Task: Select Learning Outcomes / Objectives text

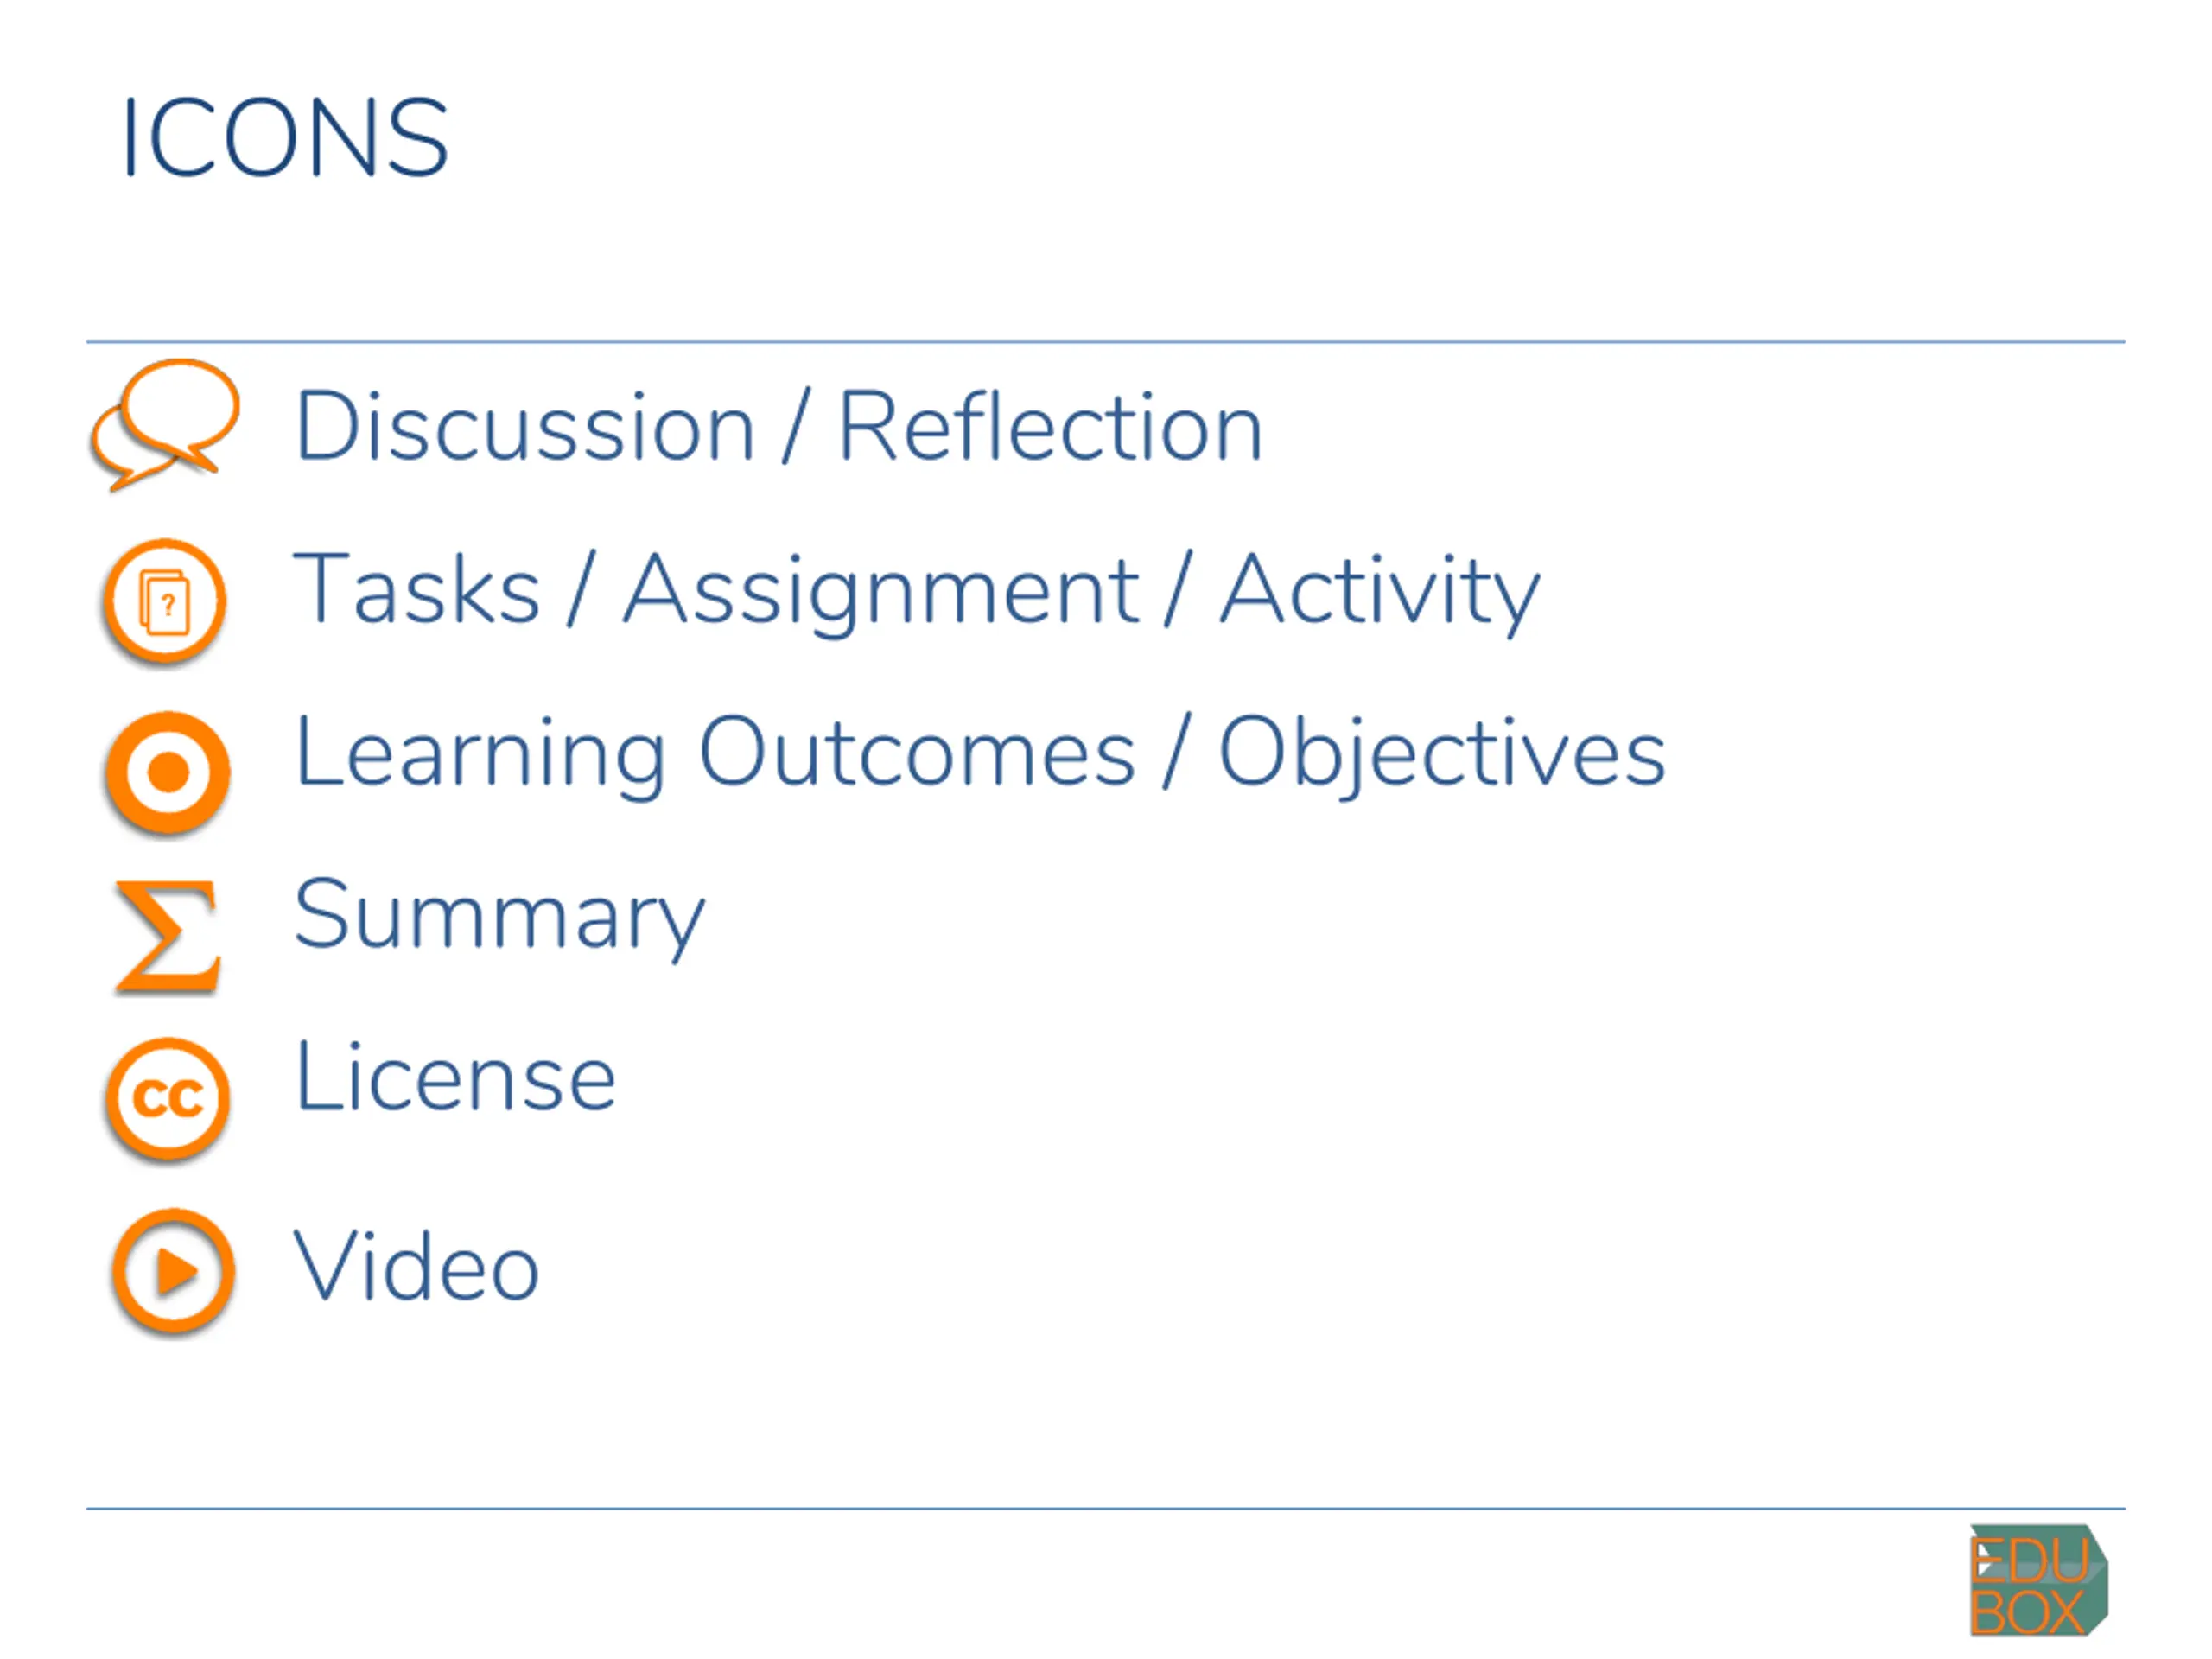Action: (x=980, y=755)
